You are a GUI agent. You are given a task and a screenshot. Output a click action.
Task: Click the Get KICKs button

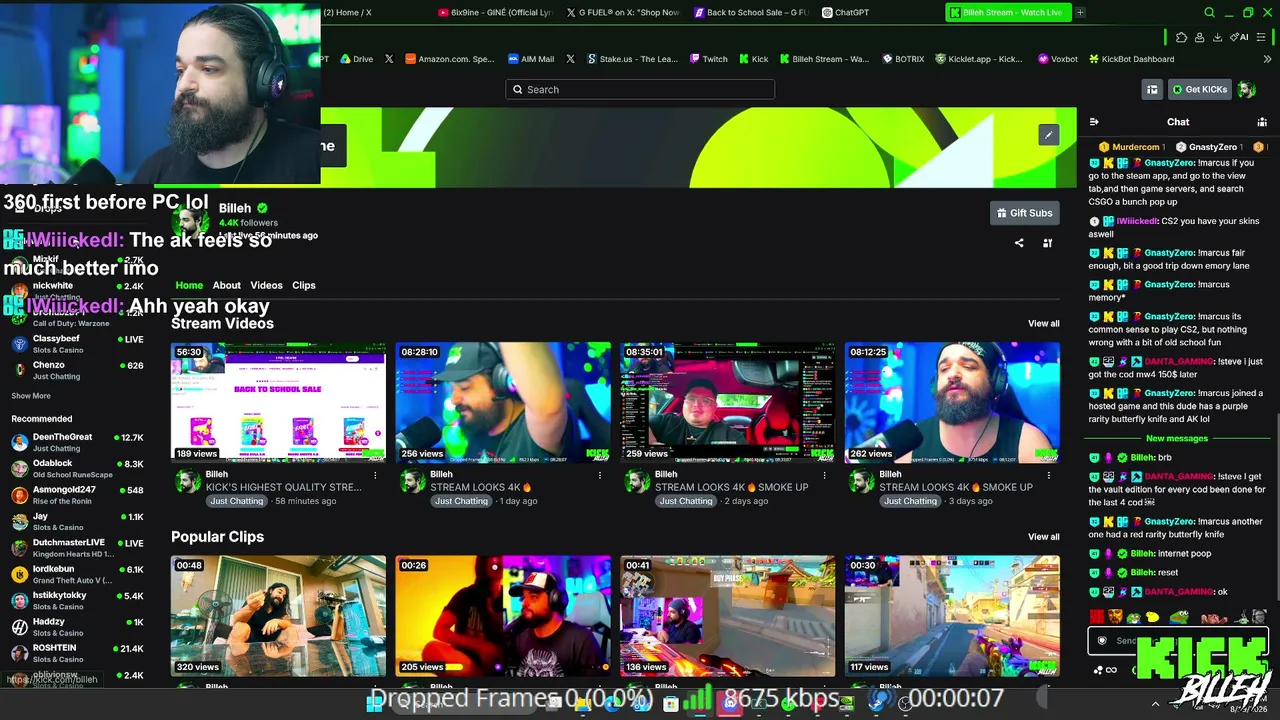click(x=1199, y=89)
